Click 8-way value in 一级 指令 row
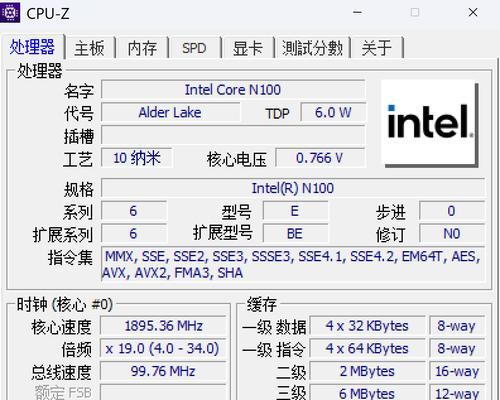 pyautogui.click(x=457, y=348)
